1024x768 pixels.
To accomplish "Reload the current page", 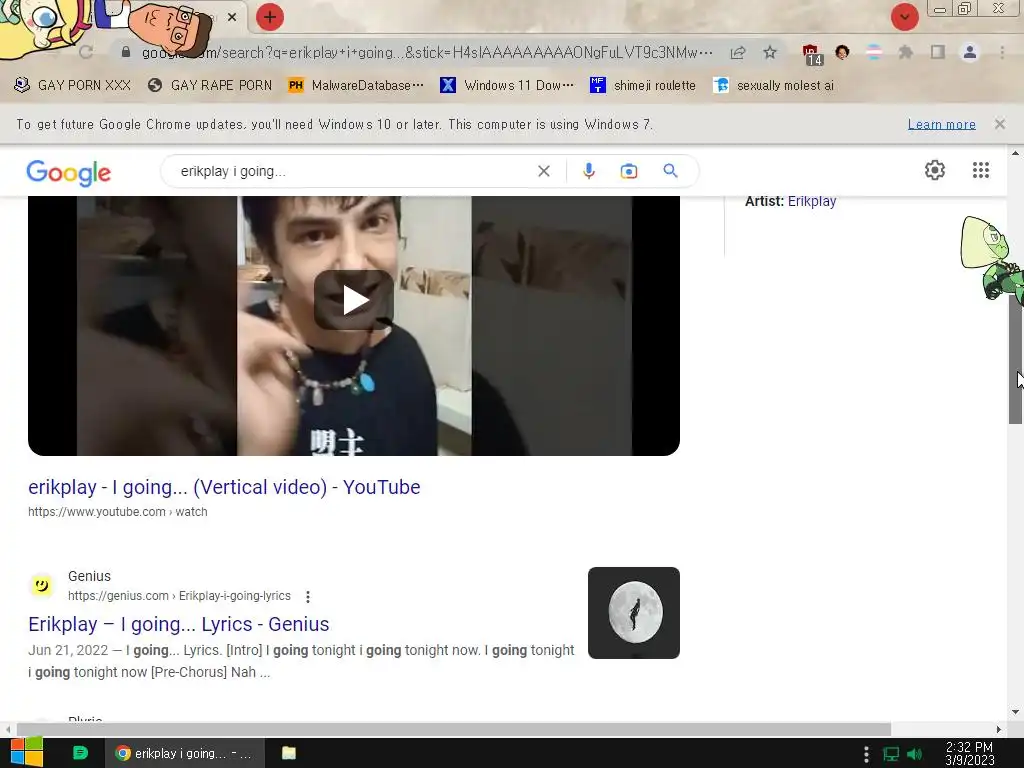I will point(86,52).
